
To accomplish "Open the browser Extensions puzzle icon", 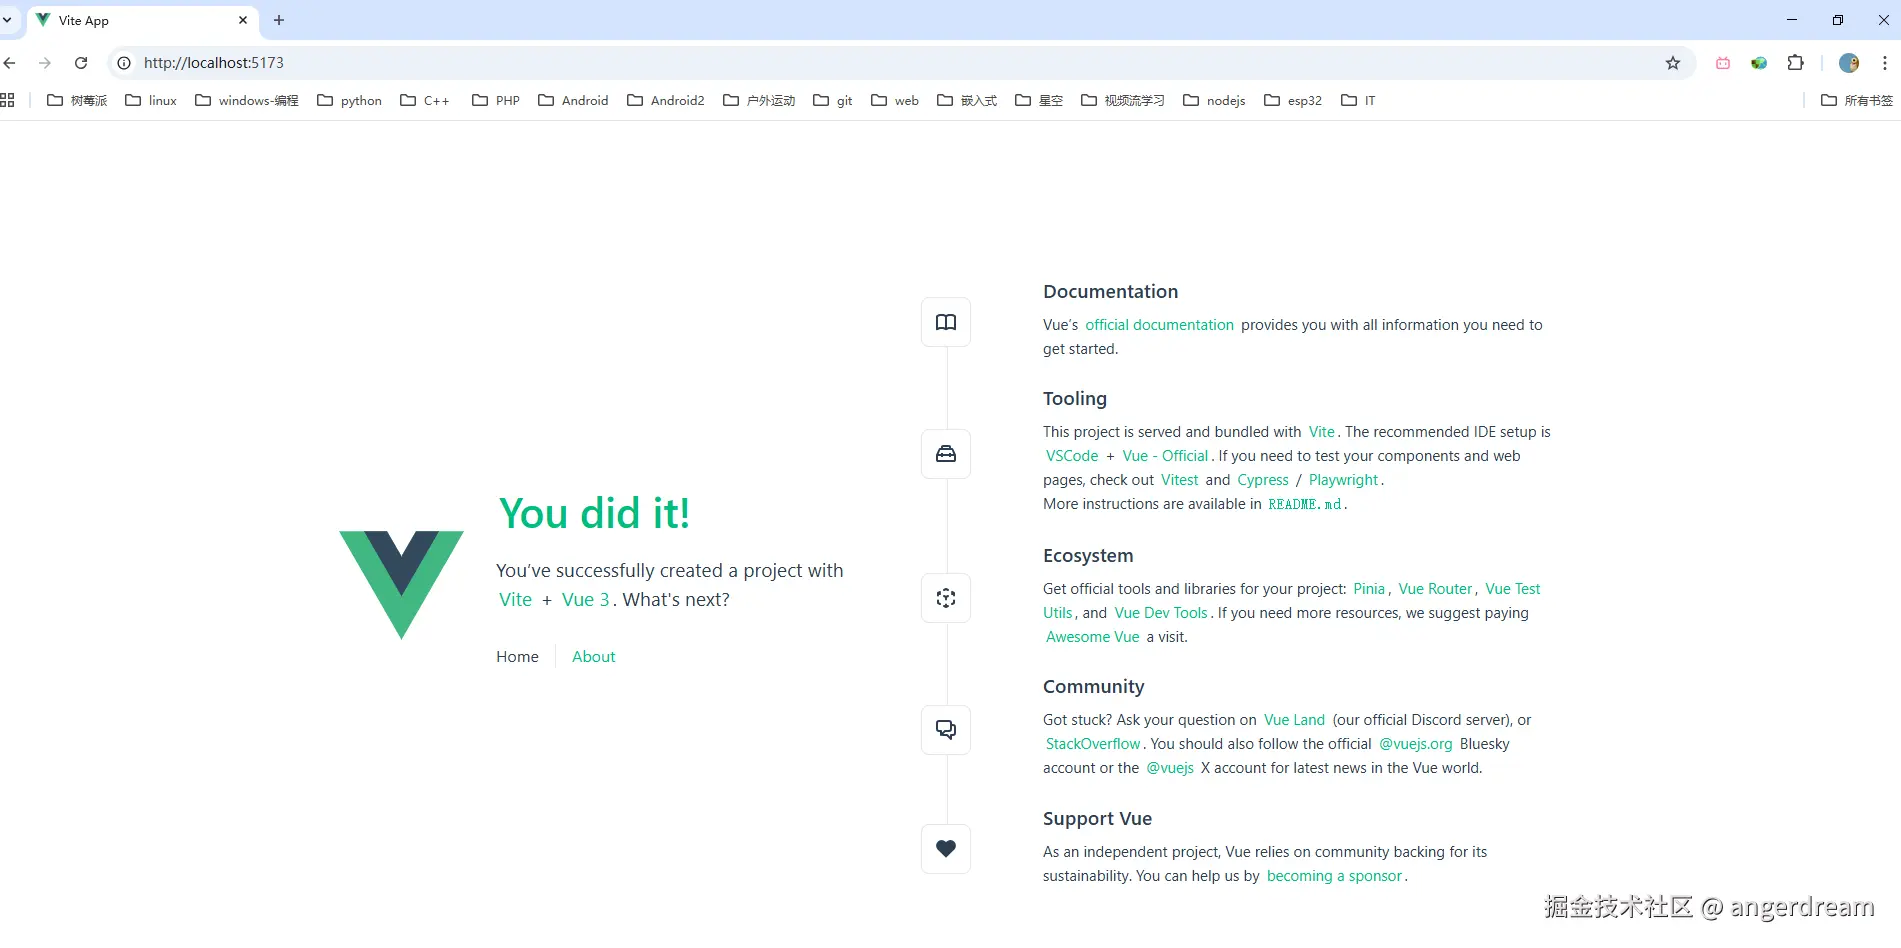I will click(x=1795, y=62).
